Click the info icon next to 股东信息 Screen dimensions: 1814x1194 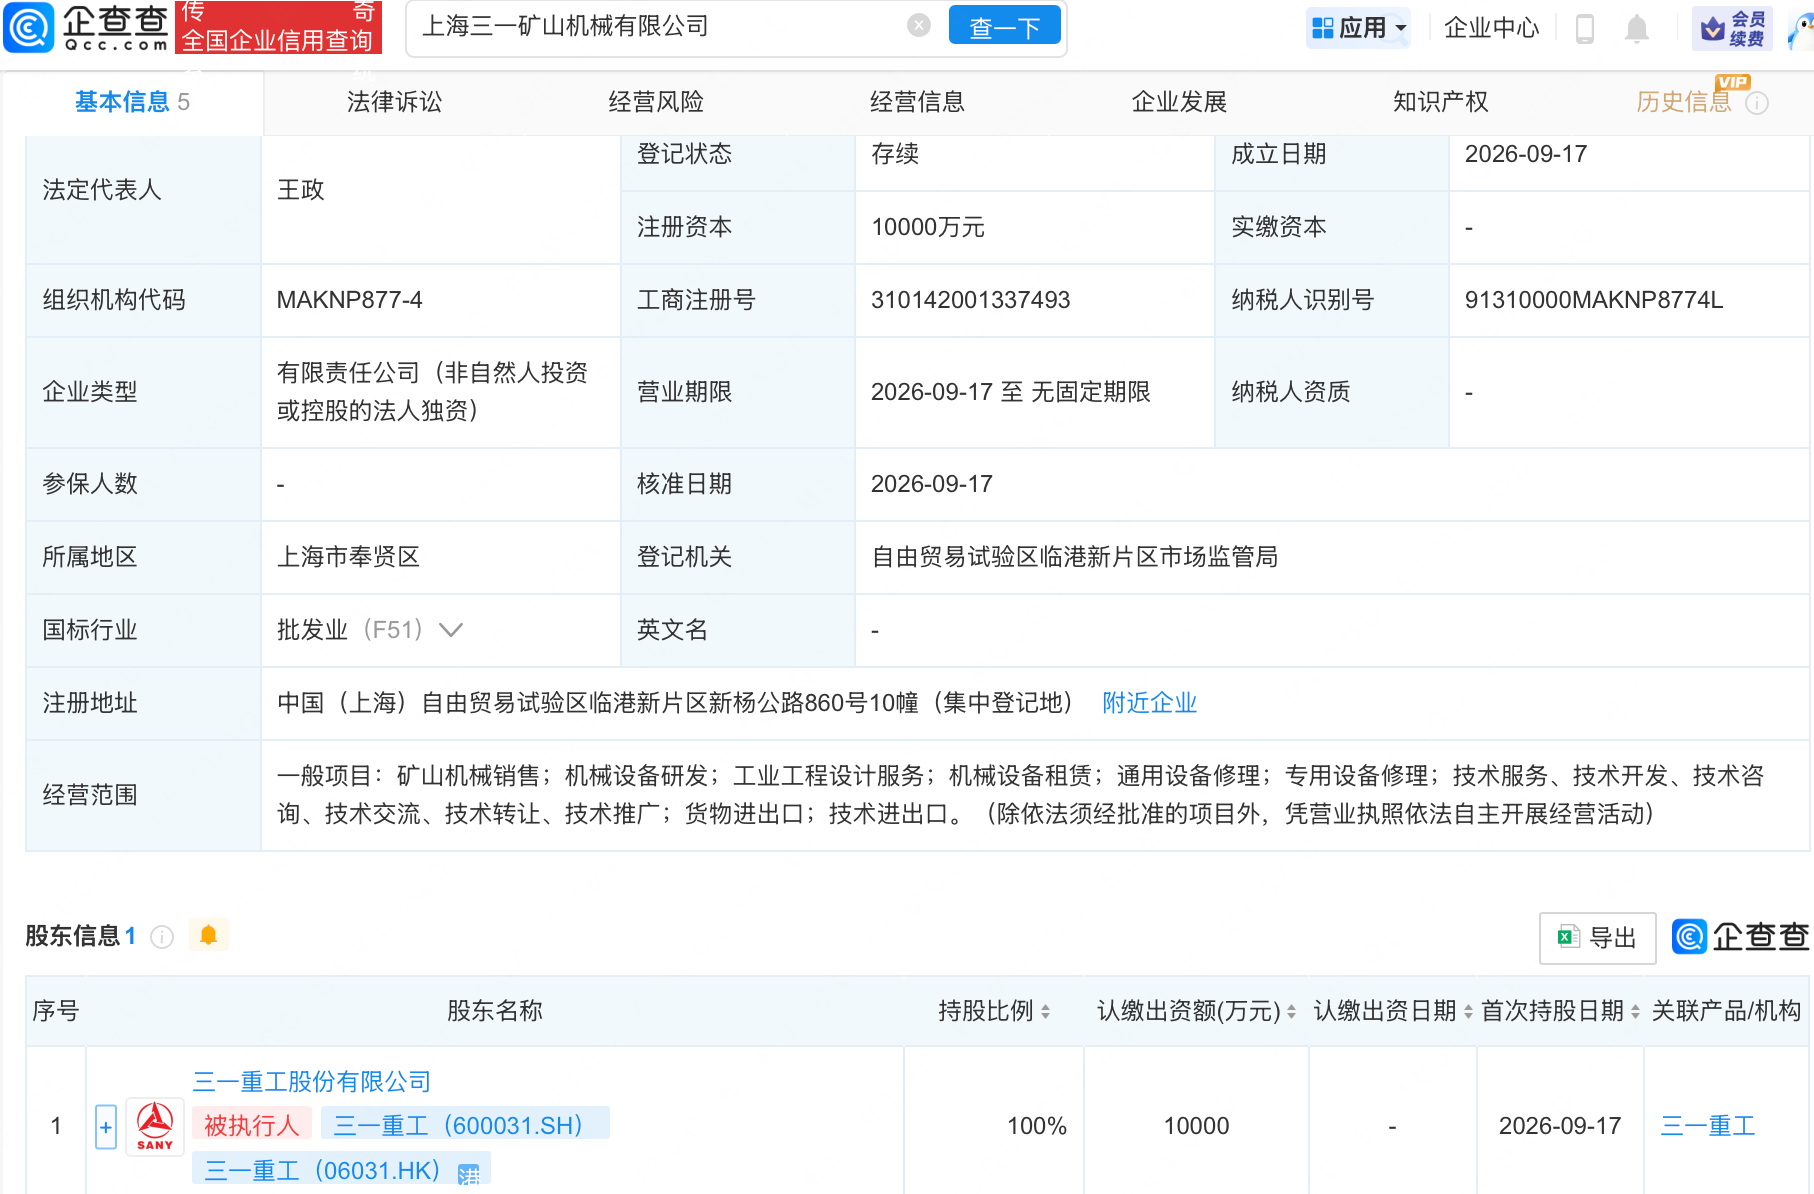pyautogui.click(x=162, y=937)
